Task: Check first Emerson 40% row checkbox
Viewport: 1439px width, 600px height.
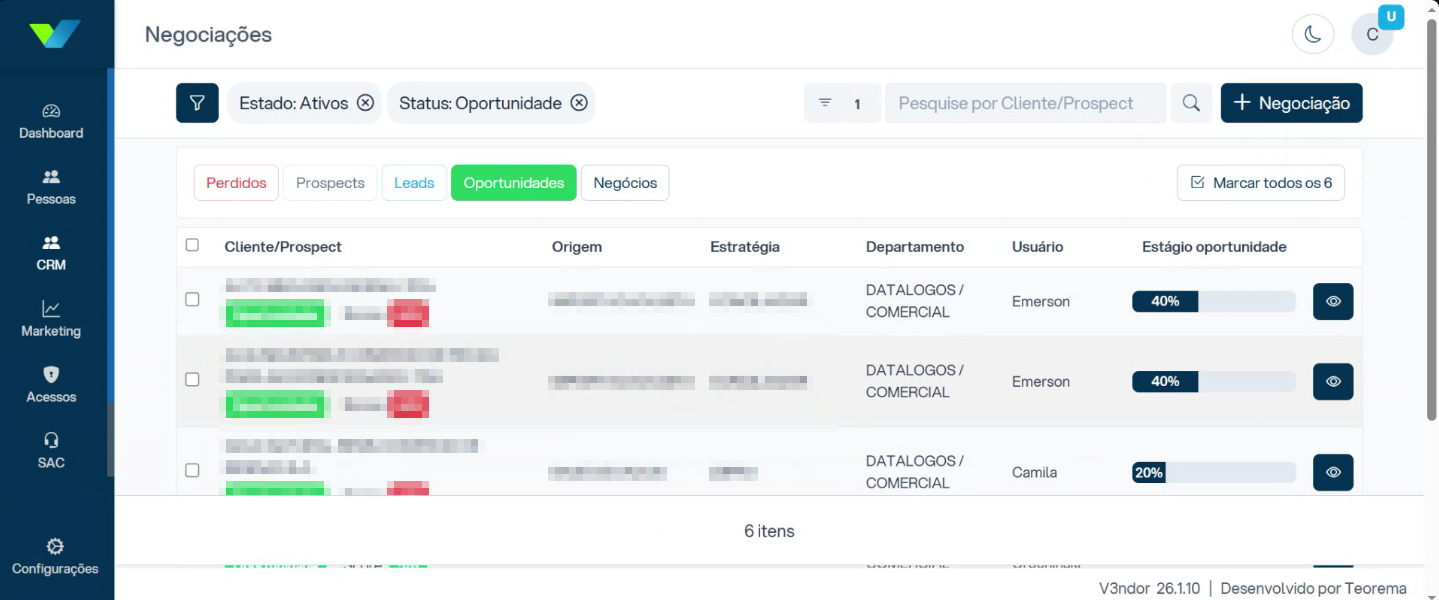Action: [192, 299]
